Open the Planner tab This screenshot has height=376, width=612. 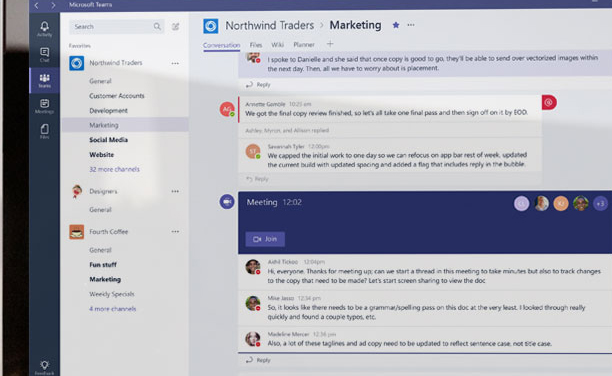click(304, 45)
